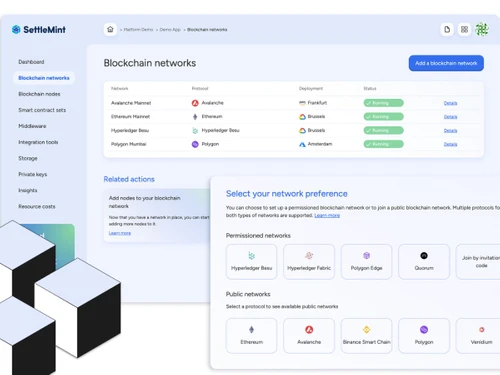Click Running status of Hyperledger Besu

click(x=384, y=130)
